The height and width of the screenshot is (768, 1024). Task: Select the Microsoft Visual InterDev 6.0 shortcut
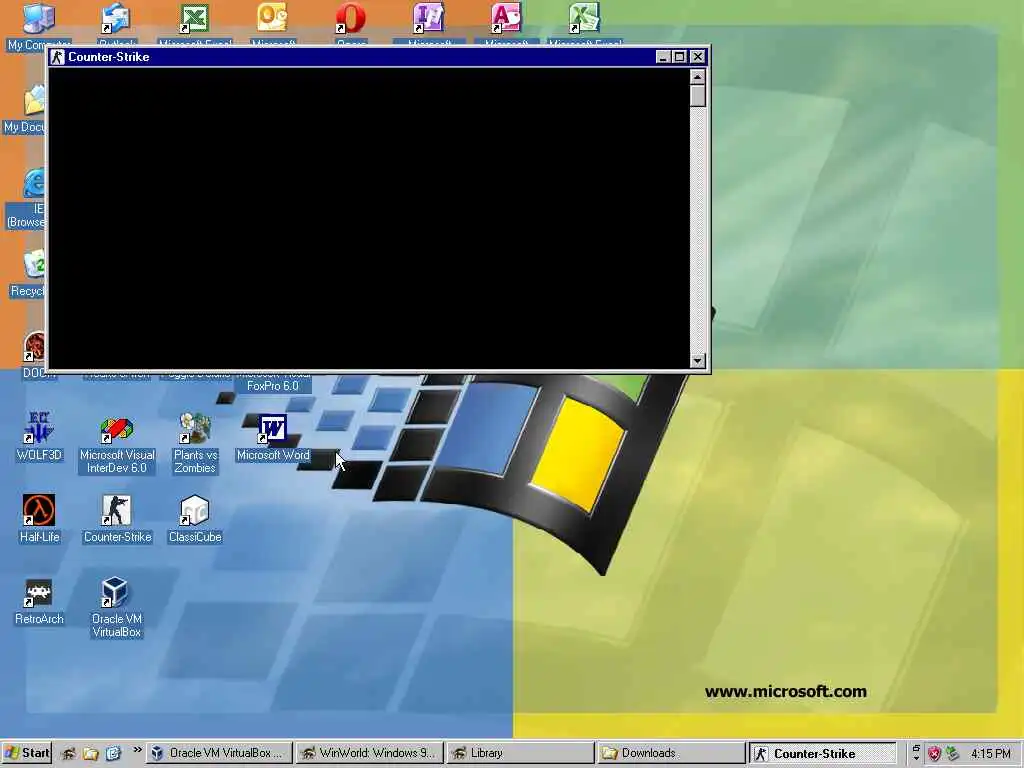pyautogui.click(x=117, y=428)
